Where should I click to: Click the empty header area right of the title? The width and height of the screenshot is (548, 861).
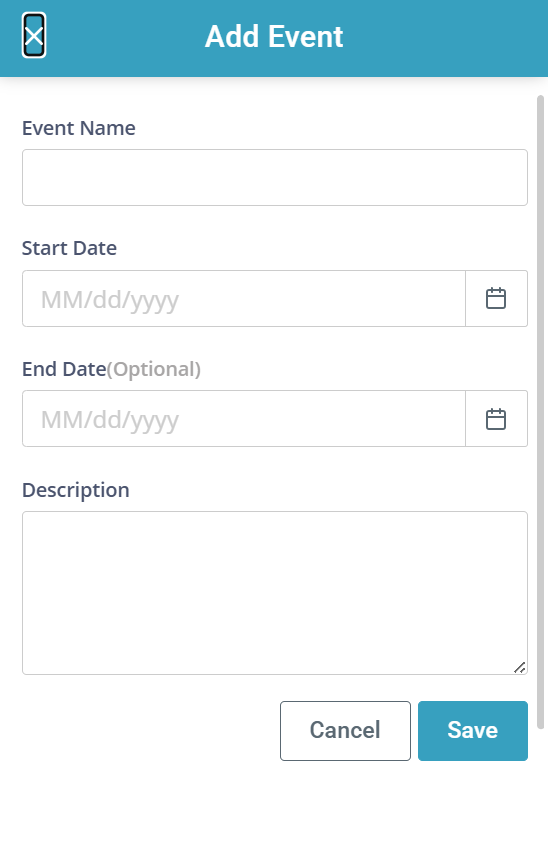click(x=445, y=37)
